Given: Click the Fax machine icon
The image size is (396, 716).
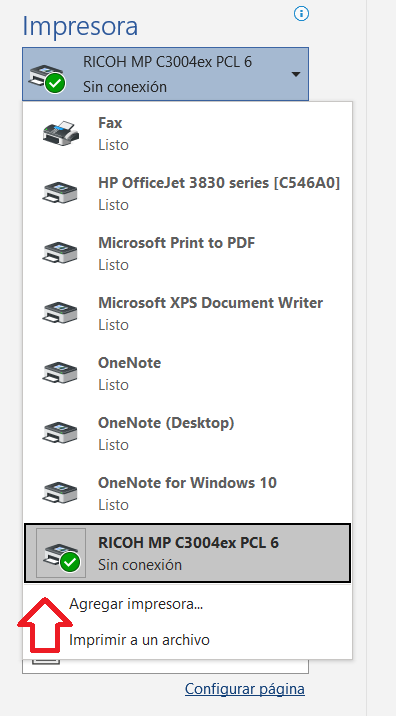Looking at the screenshot, I should coord(61,133).
